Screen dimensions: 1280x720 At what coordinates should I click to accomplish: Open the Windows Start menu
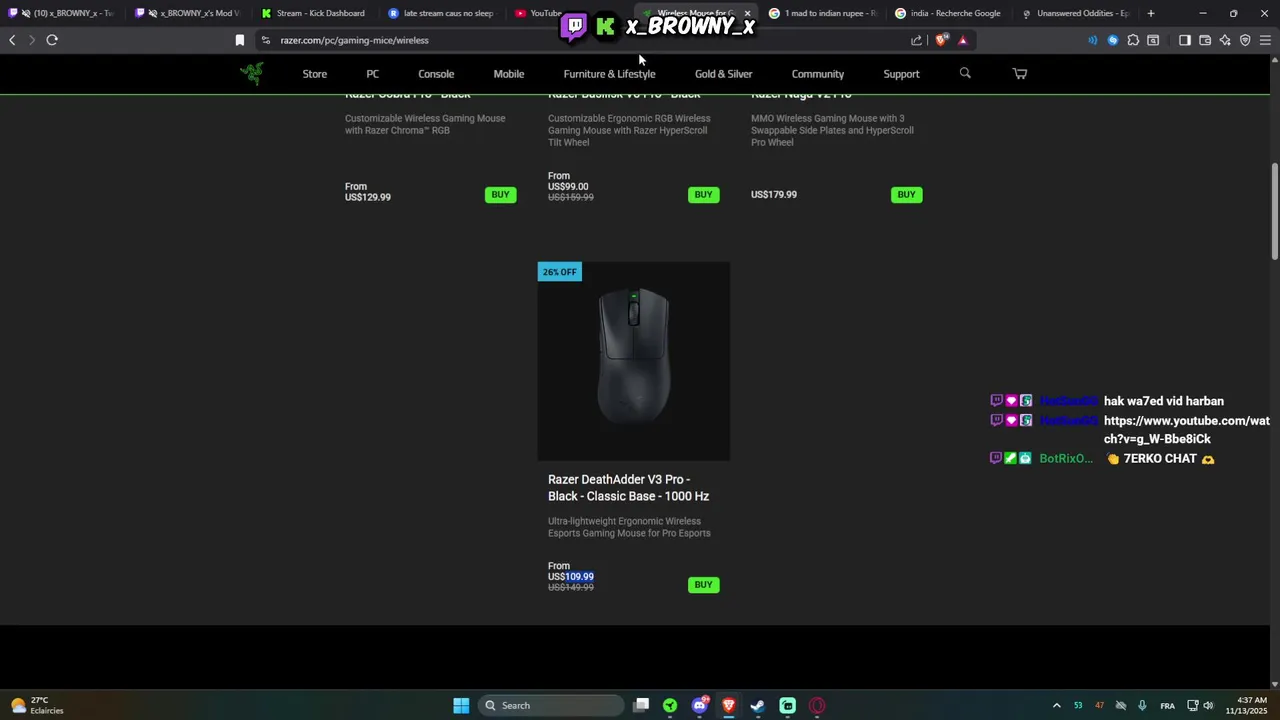(461, 705)
